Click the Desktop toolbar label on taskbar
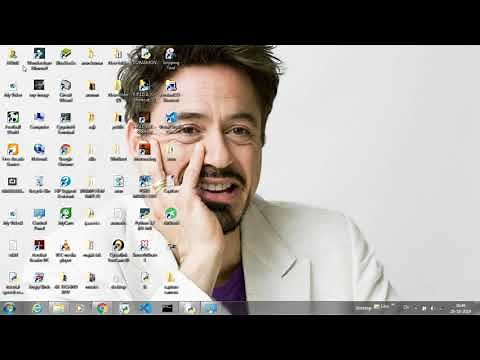The image size is (480, 360). (363, 308)
